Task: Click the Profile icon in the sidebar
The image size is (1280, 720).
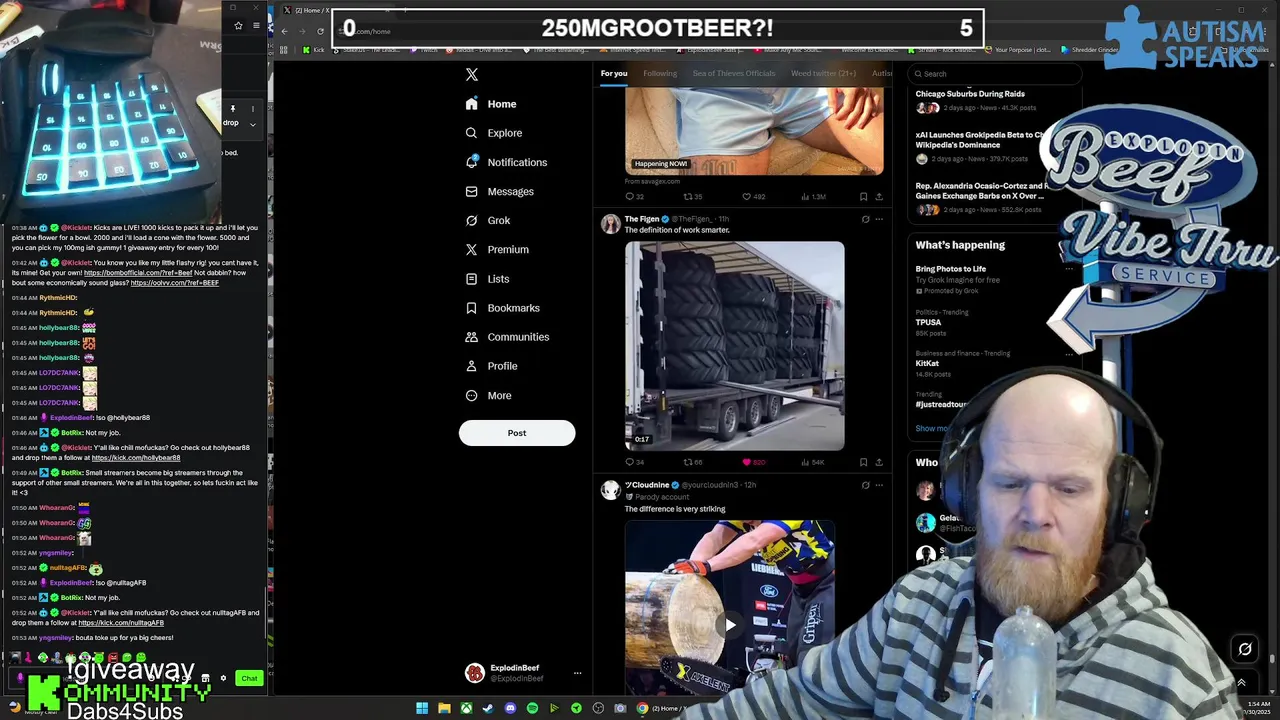Action: point(472,366)
